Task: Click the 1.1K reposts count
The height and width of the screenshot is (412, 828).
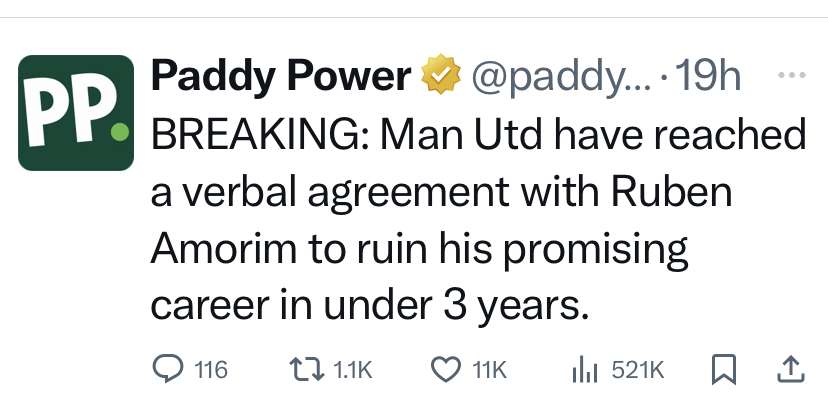Action: [349, 371]
